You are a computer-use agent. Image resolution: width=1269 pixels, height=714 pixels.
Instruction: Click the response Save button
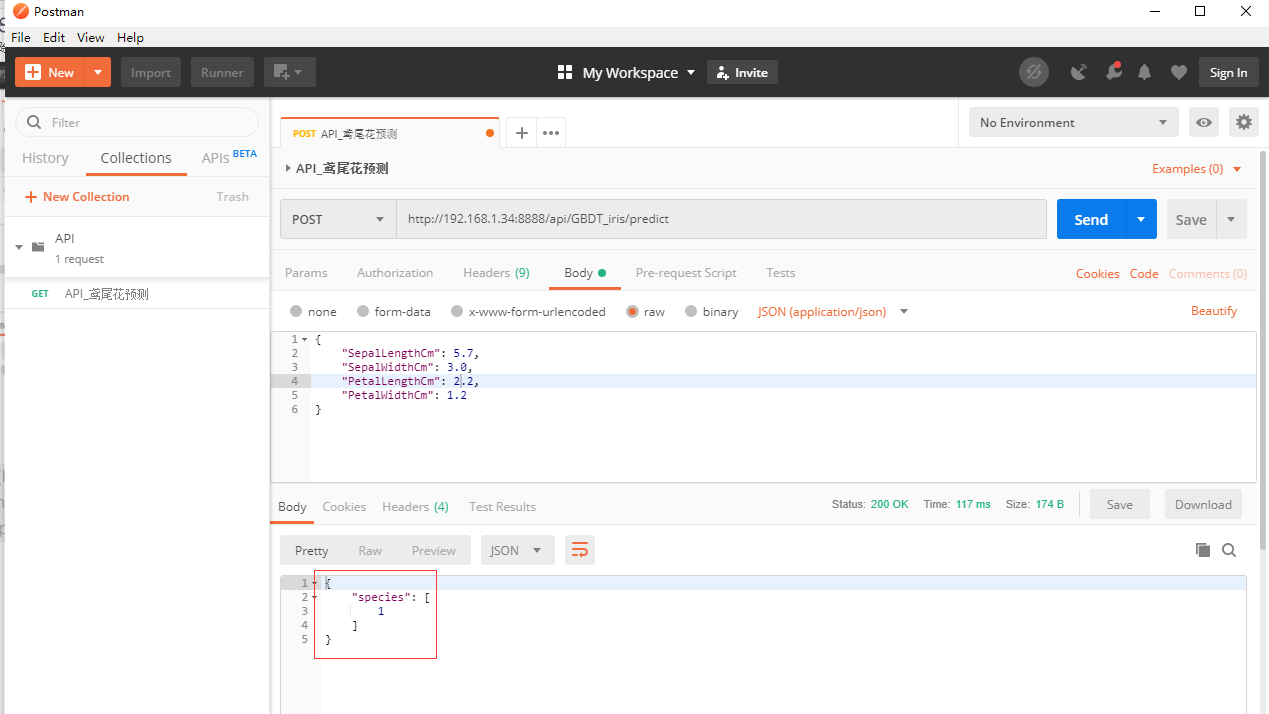(x=1120, y=504)
